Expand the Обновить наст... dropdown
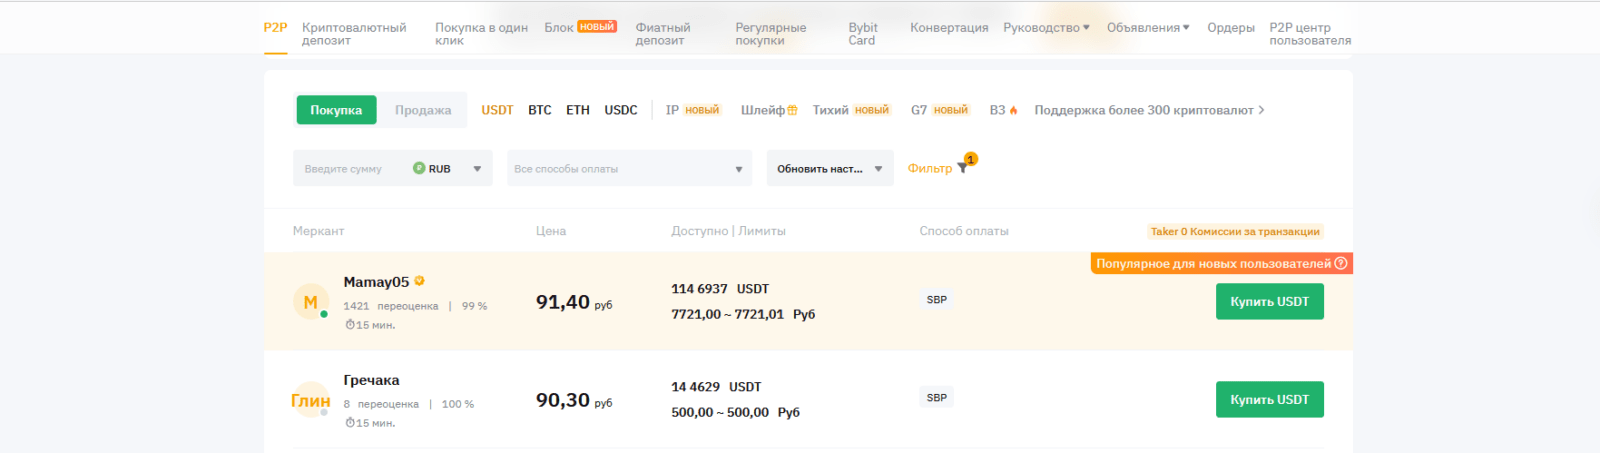This screenshot has width=1600, height=453. 829,169
